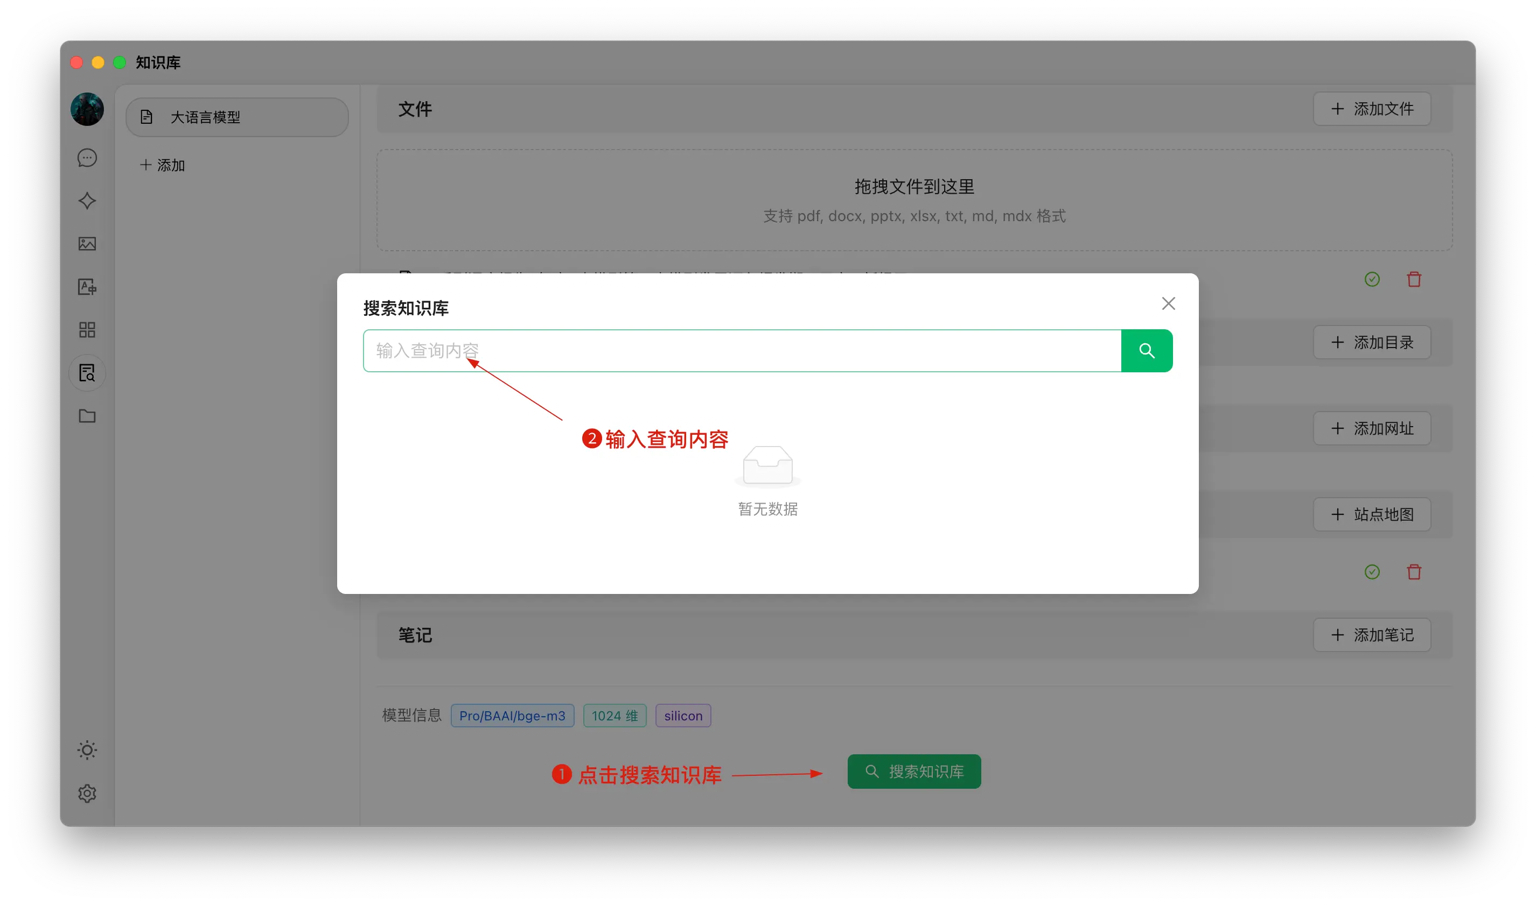The height and width of the screenshot is (906, 1536).
Task: Open the user avatar profile picture
Action: 87,109
